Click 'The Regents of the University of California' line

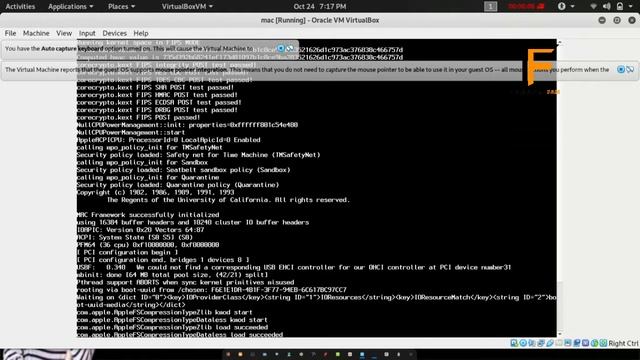point(228,200)
